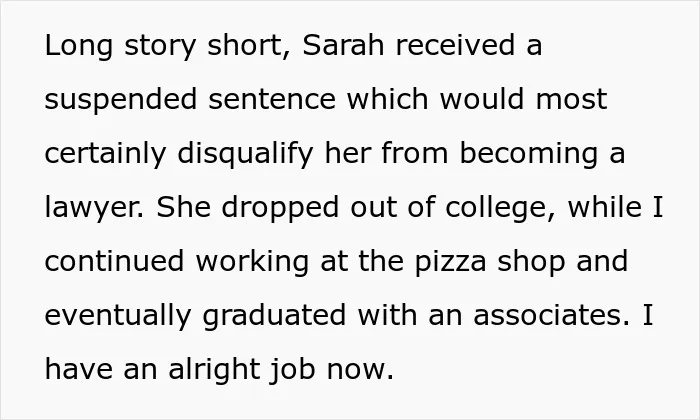
Task: Click the word 'graduated'
Action: [274, 316]
